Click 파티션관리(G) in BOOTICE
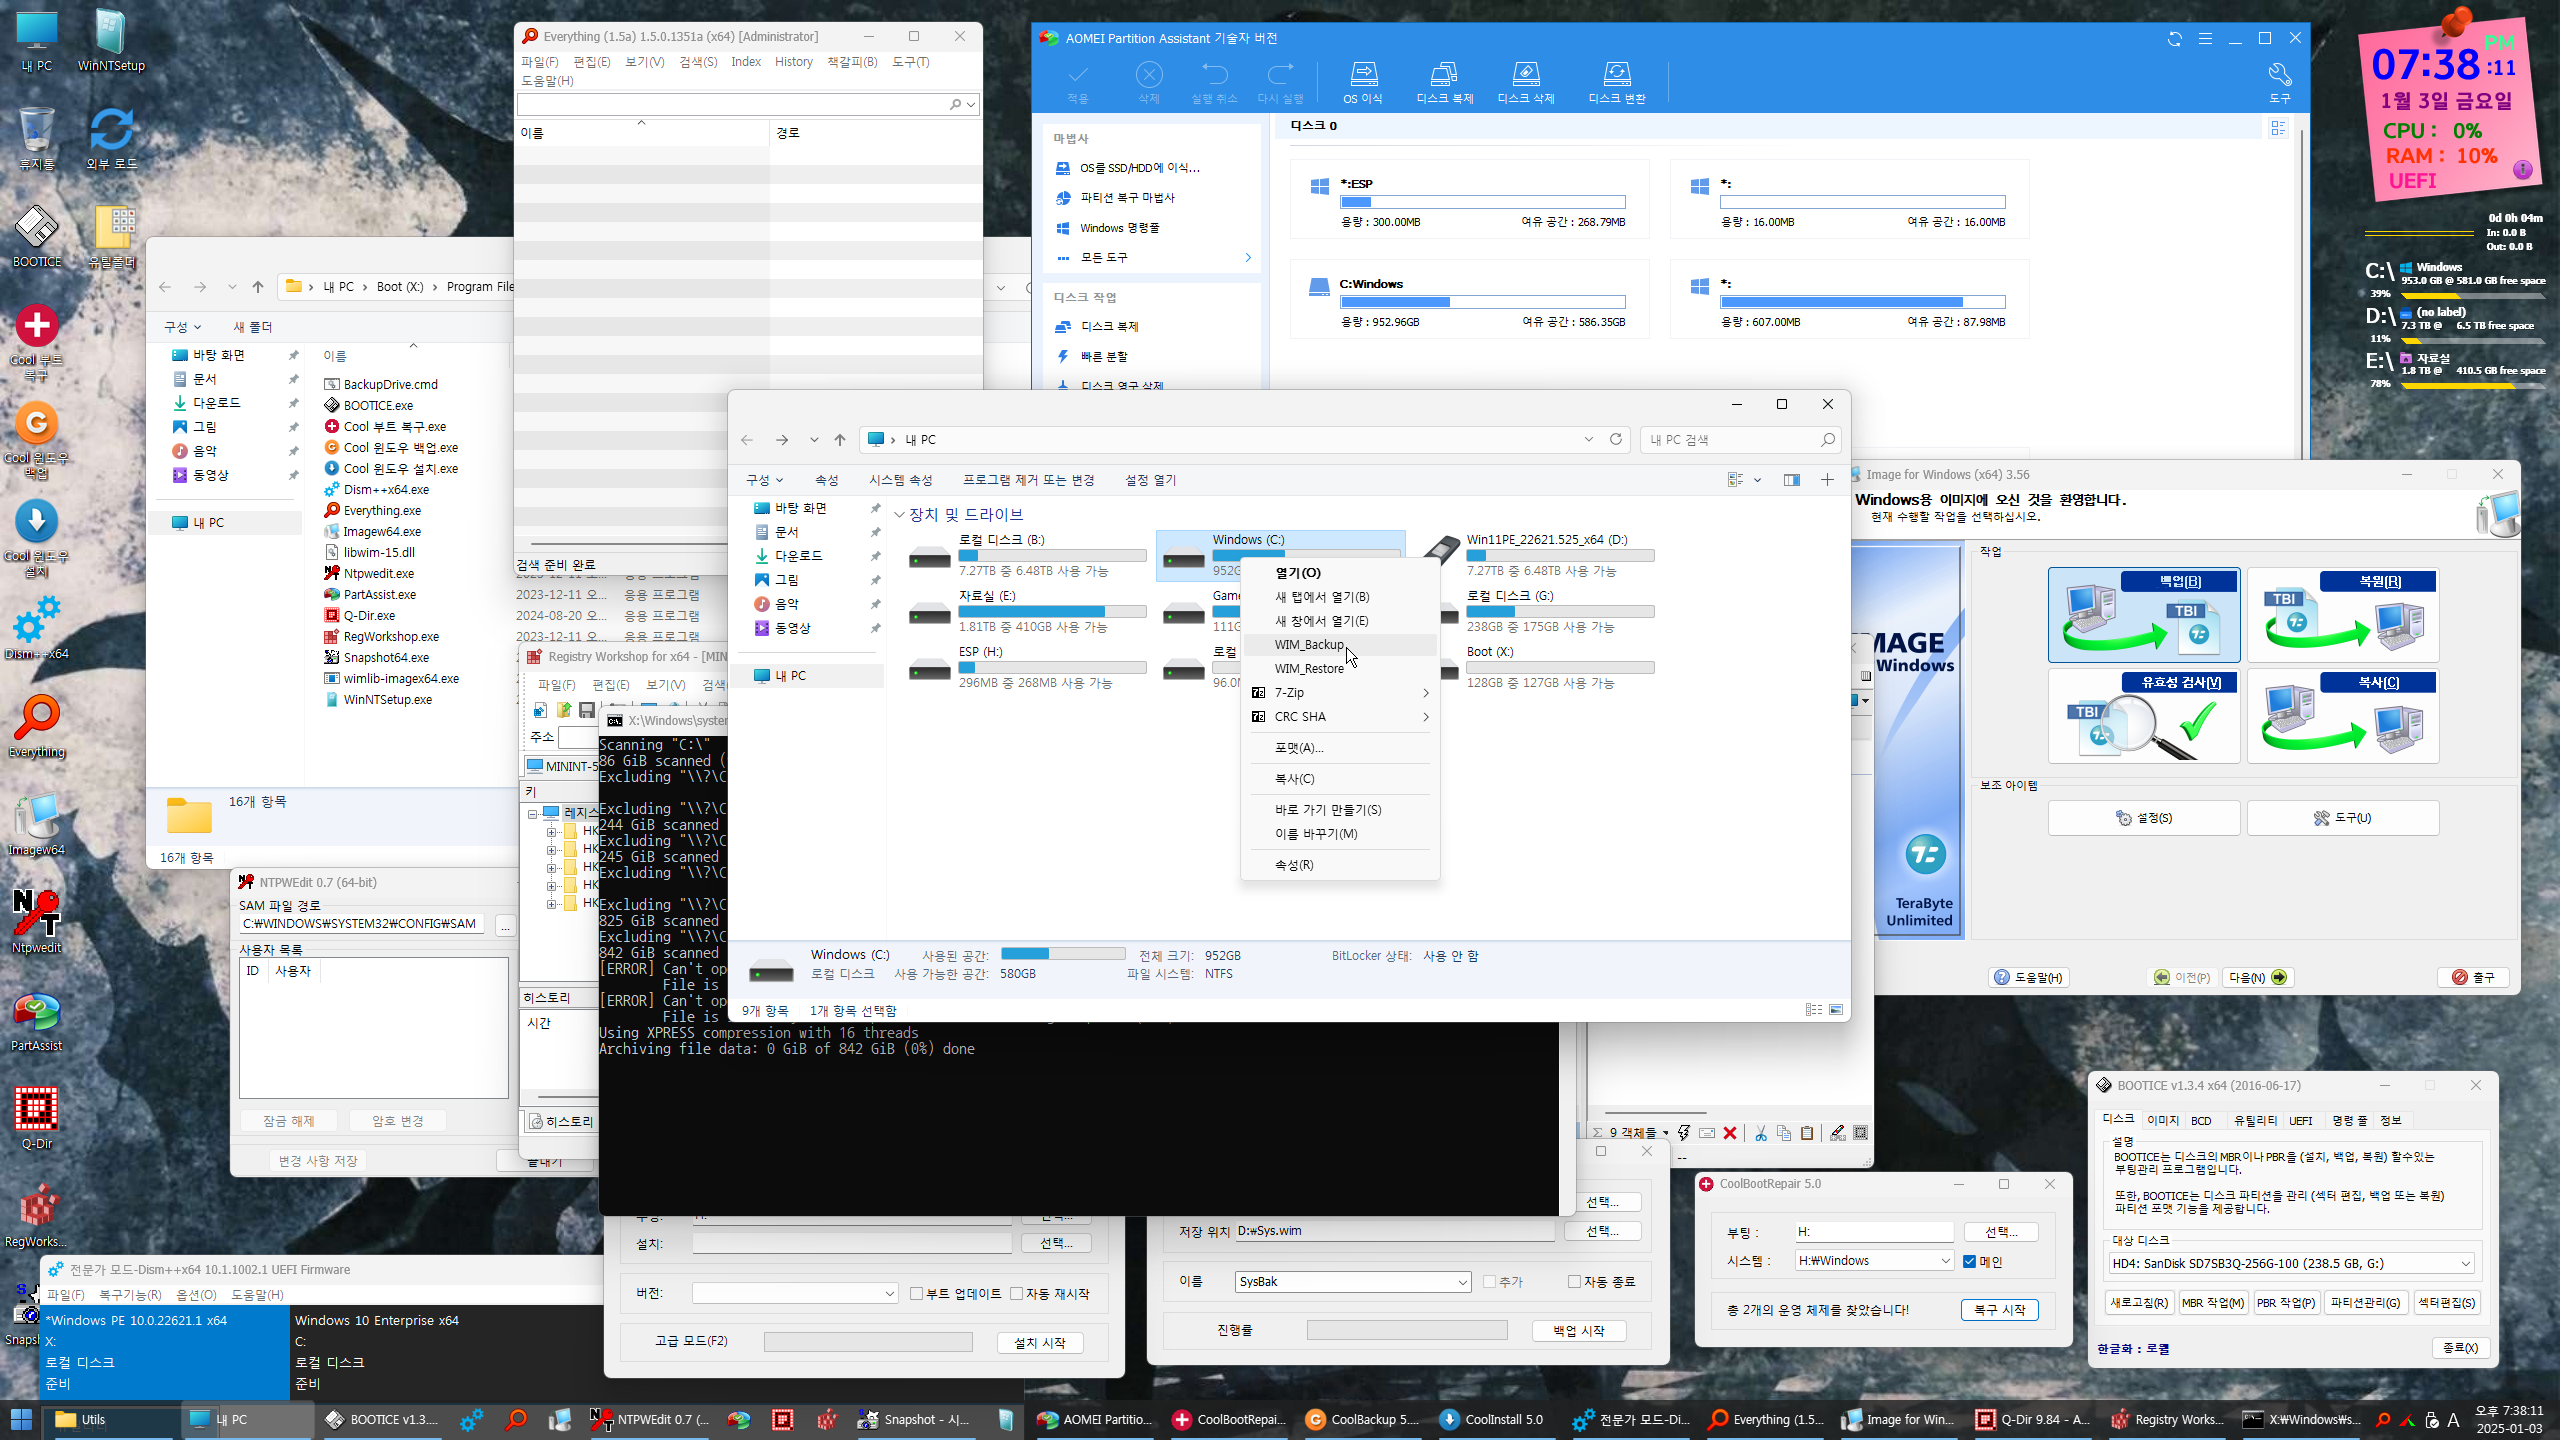 point(2365,1302)
